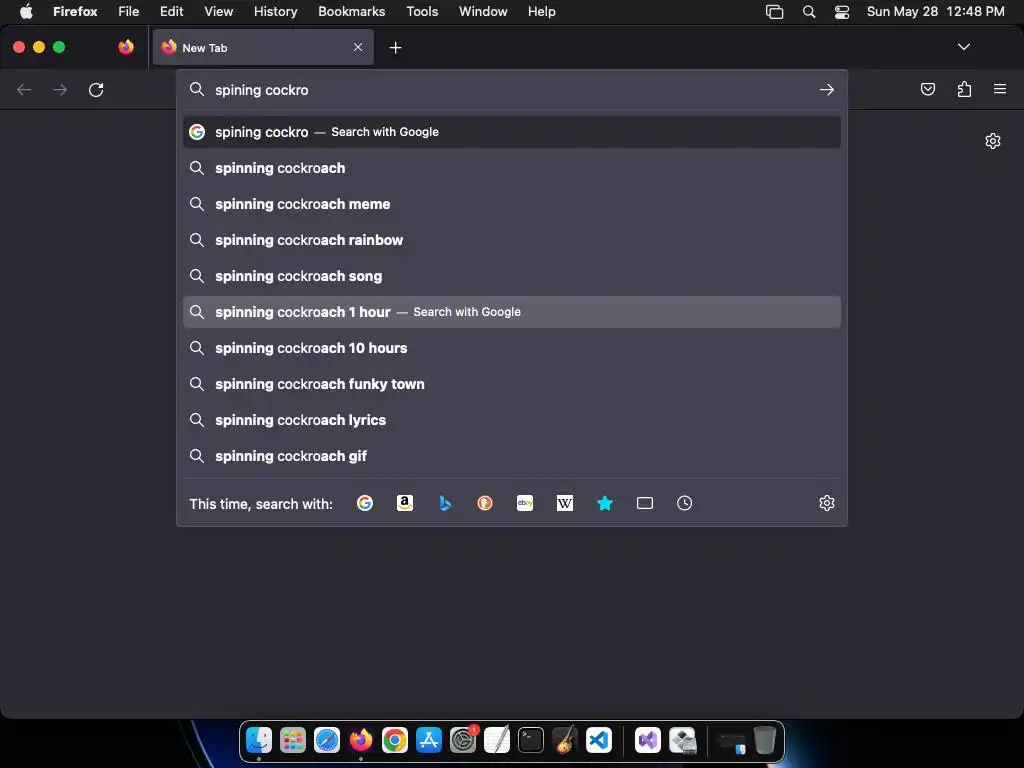The height and width of the screenshot is (768, 1024).
Task: Open the Window menu
Action: [483, 12]
